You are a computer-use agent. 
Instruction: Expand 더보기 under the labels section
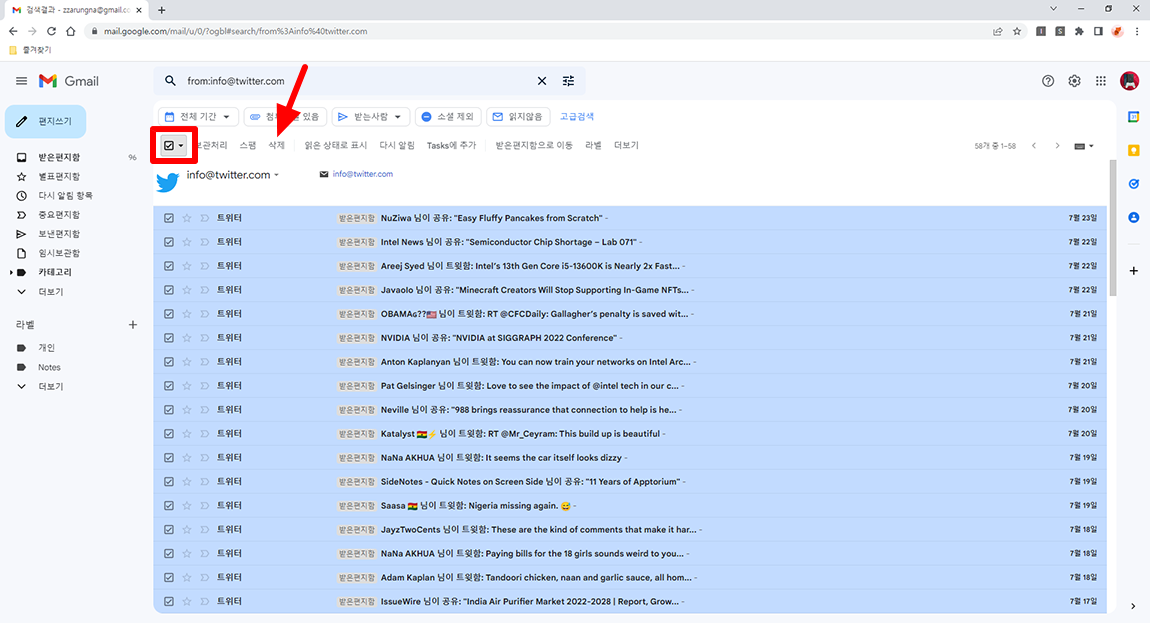50,386
